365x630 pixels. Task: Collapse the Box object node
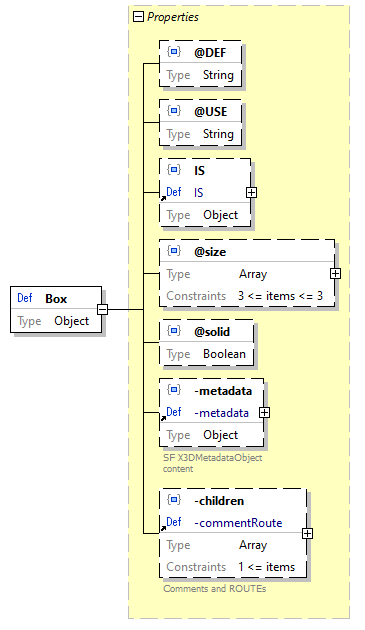click(x=103, y=309)
